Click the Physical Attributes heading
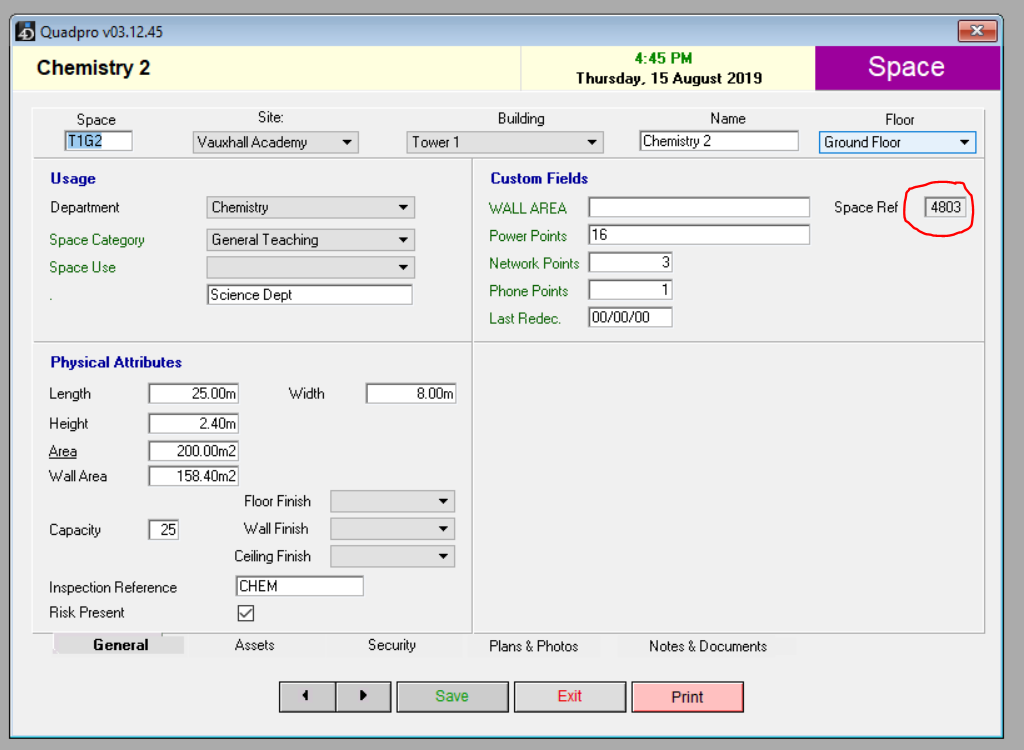Viewport: 1024px width, 750px height. click(x=116, y=363)
